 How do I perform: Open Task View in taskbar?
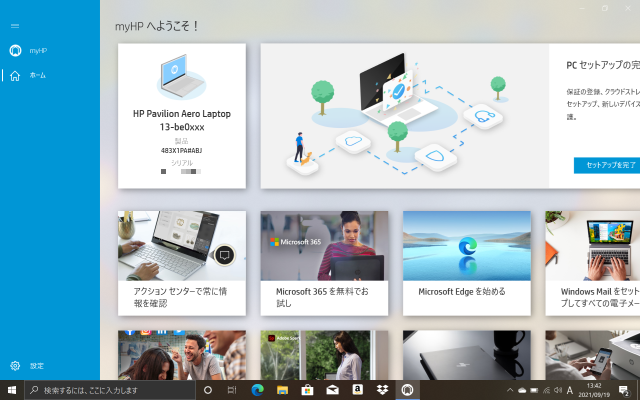pyautogui.click(x=232, y=390)
